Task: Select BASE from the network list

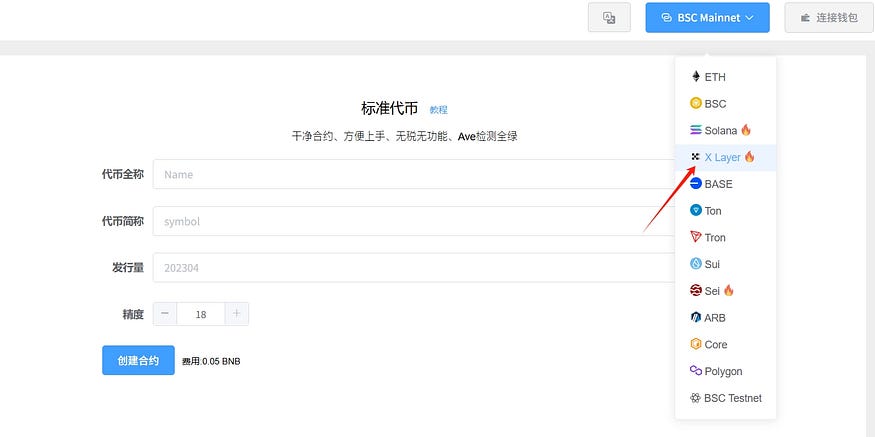Action: 725,184
